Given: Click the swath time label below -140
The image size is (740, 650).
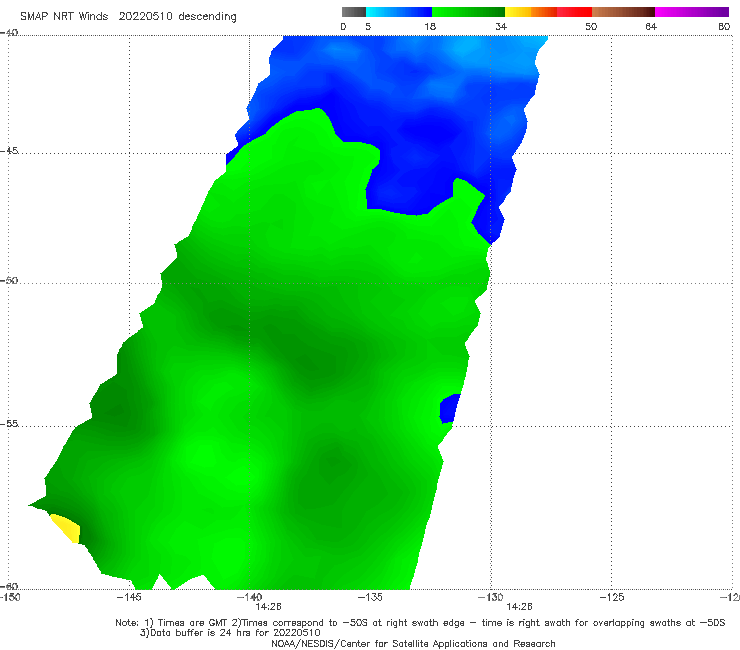Looking at the screenshot, I should (x=269, y=607).
